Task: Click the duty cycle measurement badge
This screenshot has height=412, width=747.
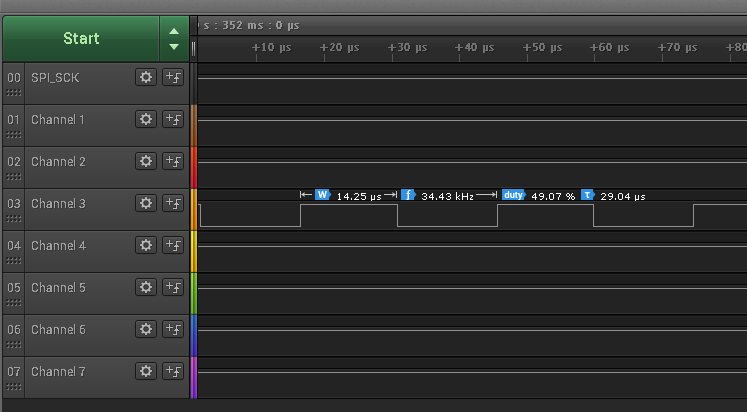Action: 514,195
